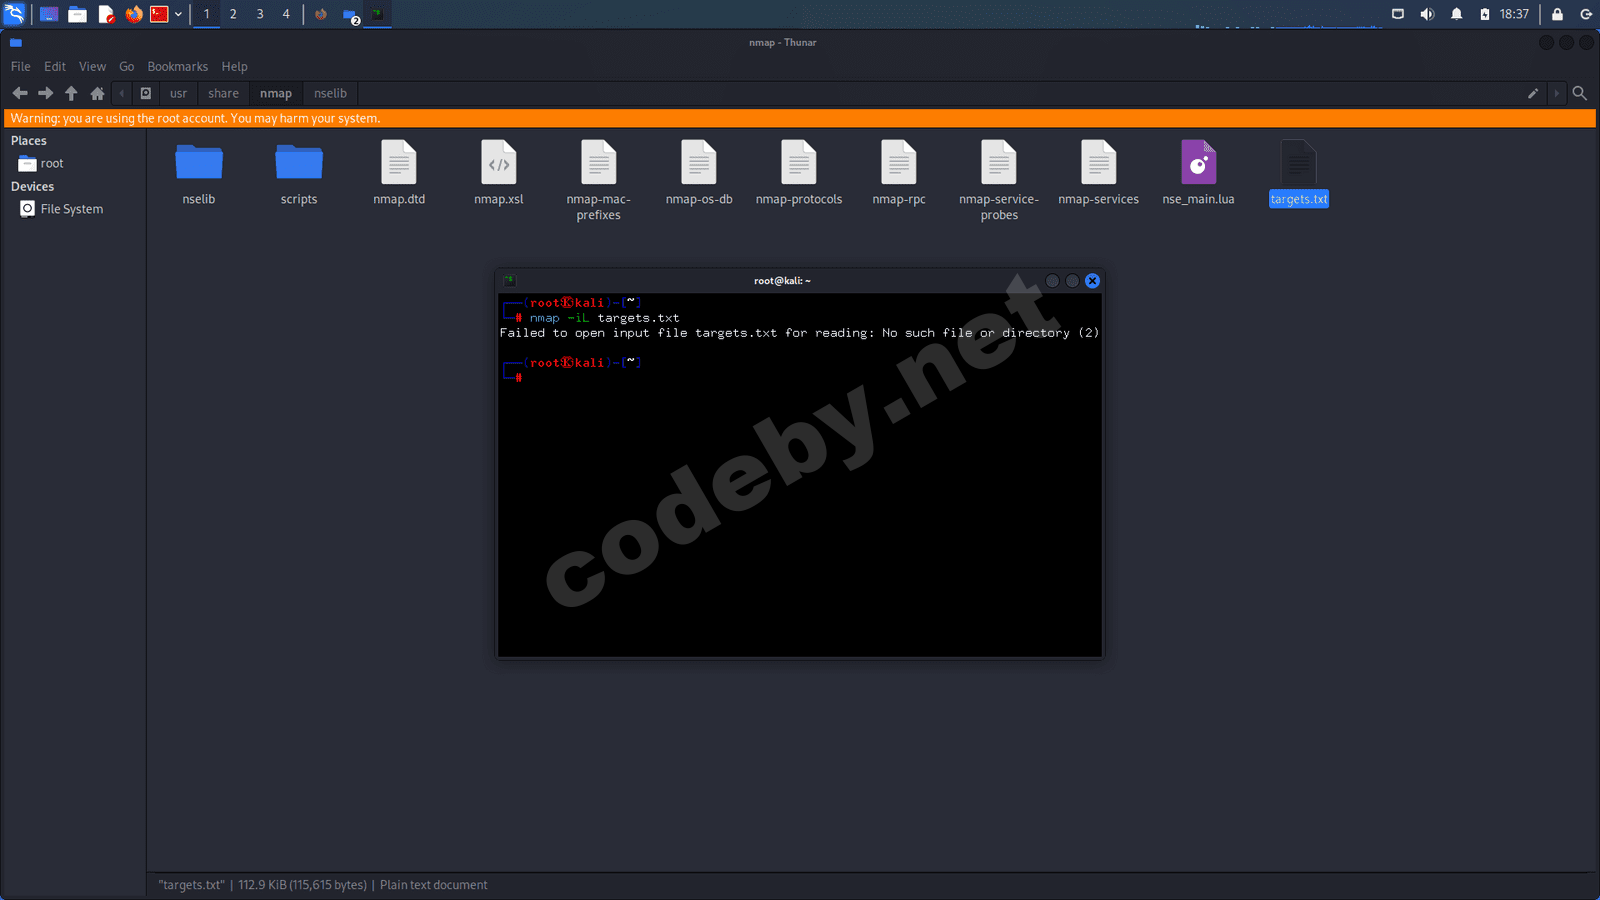Open the Bookmarks menu in Thunar
The height and width of the screenshot is (900, 1600).
(x=178, y=66)
